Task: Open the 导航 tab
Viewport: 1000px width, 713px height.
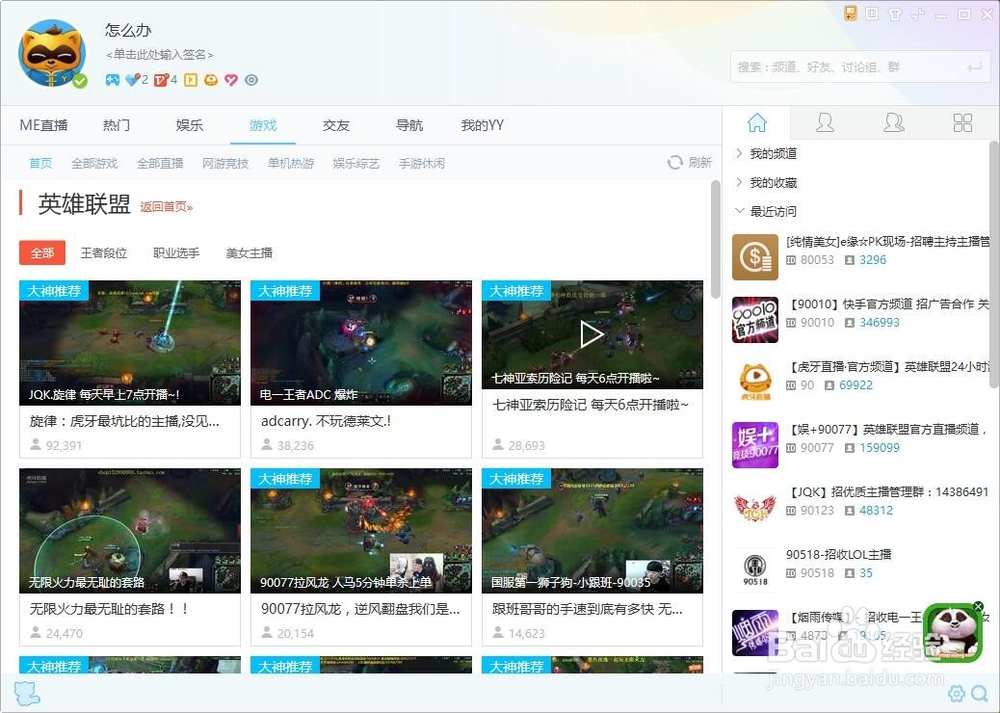Action: [409, 125]
